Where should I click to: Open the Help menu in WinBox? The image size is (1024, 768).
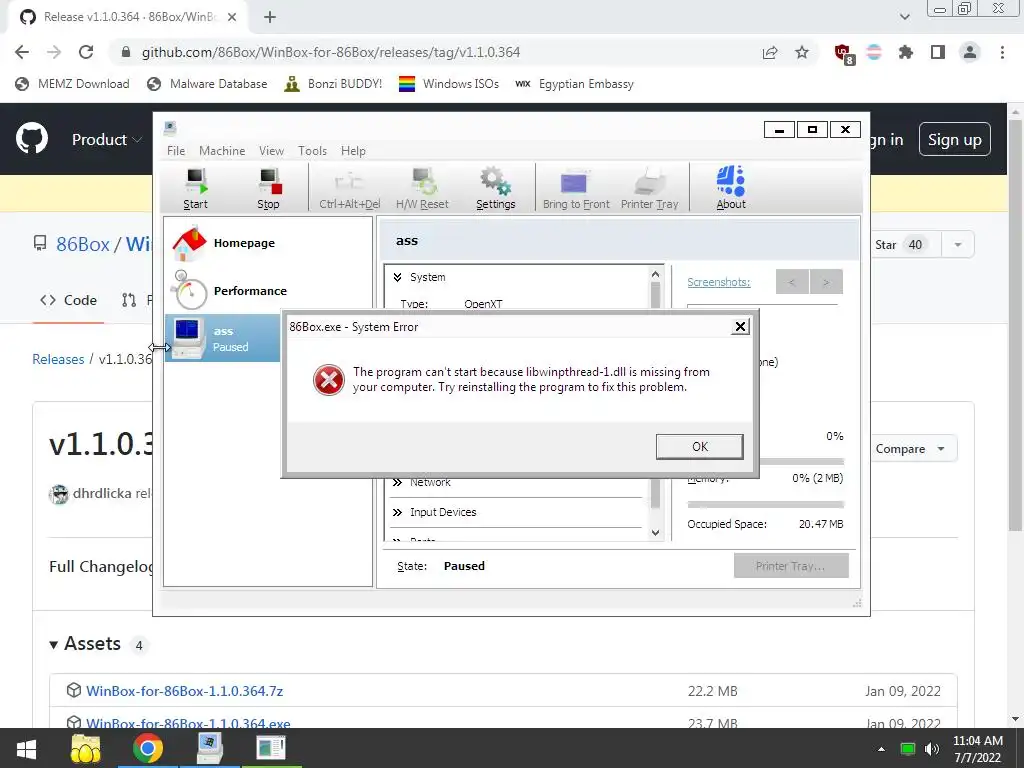(353, 151)
